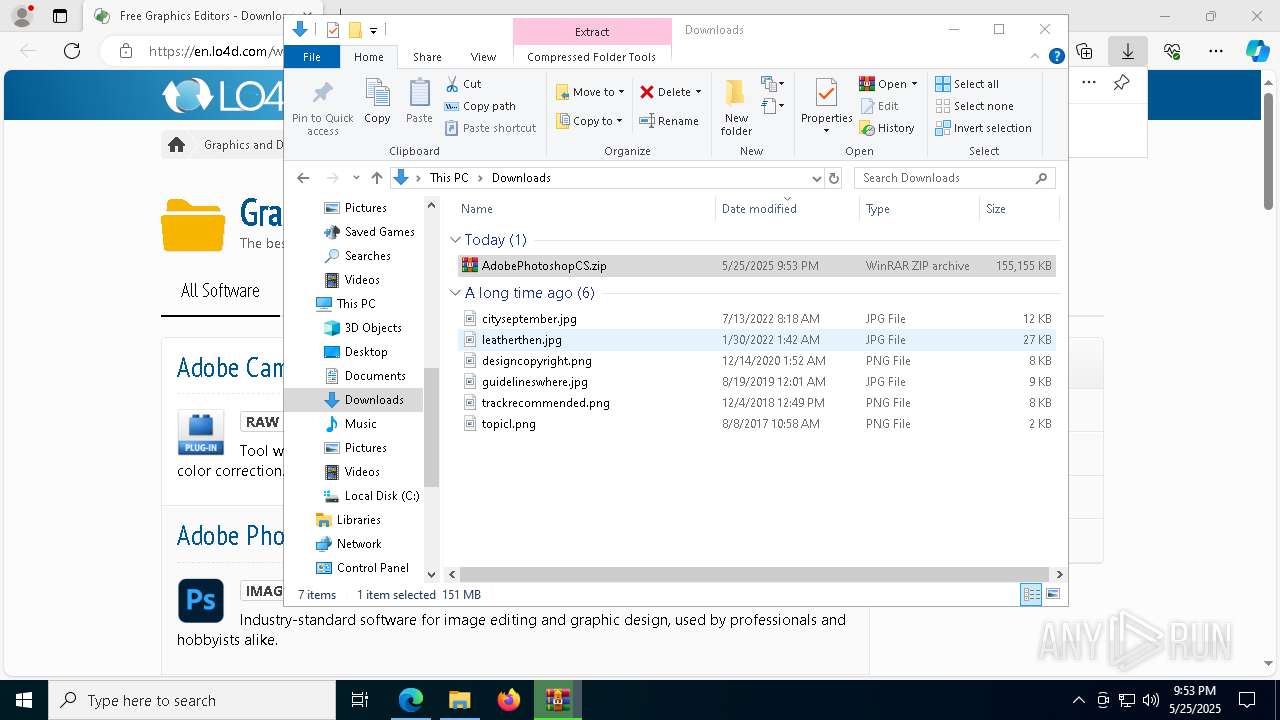1280x720 pixels.
Task: Open the Delete dropdown arrow
Action: tap(698, 92)
